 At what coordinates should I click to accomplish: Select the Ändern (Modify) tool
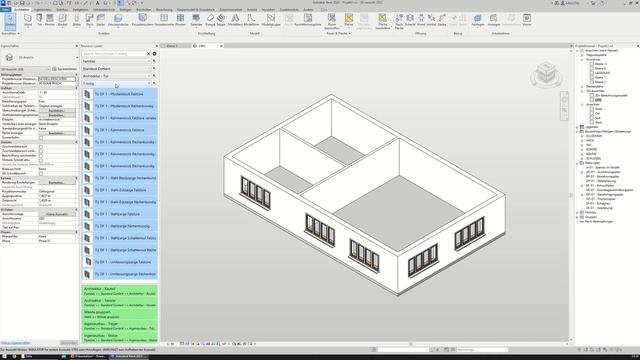pos(10,21)
